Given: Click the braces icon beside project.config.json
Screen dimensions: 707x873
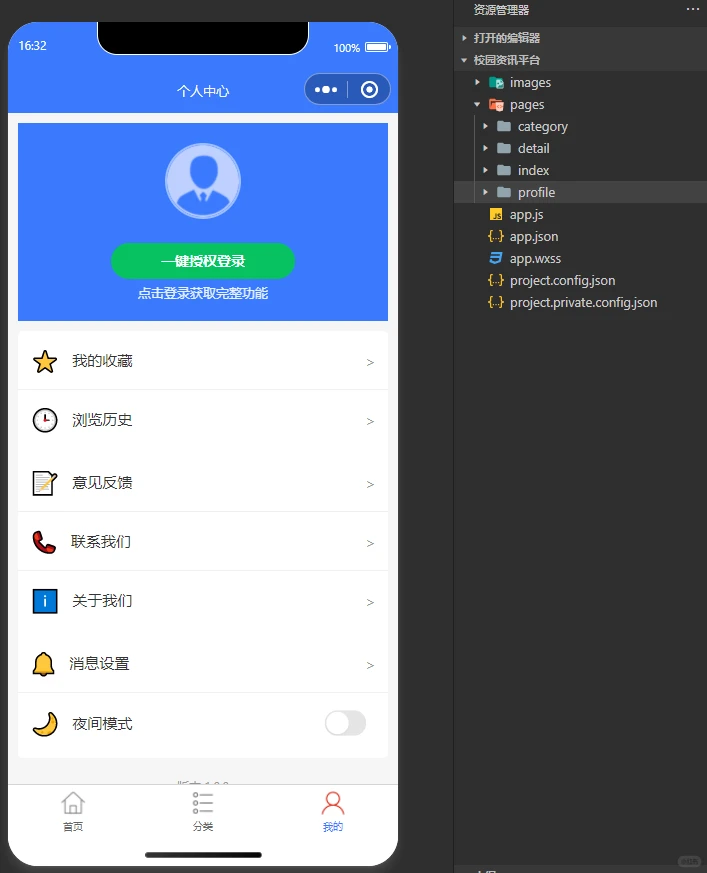Looking at the screenshot, I should click(x=496, y=280).
